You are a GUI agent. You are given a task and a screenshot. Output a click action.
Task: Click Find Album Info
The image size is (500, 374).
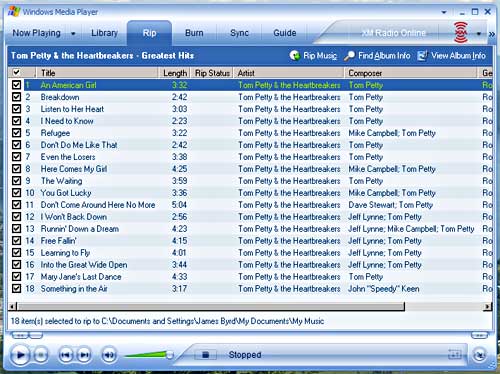377,56
